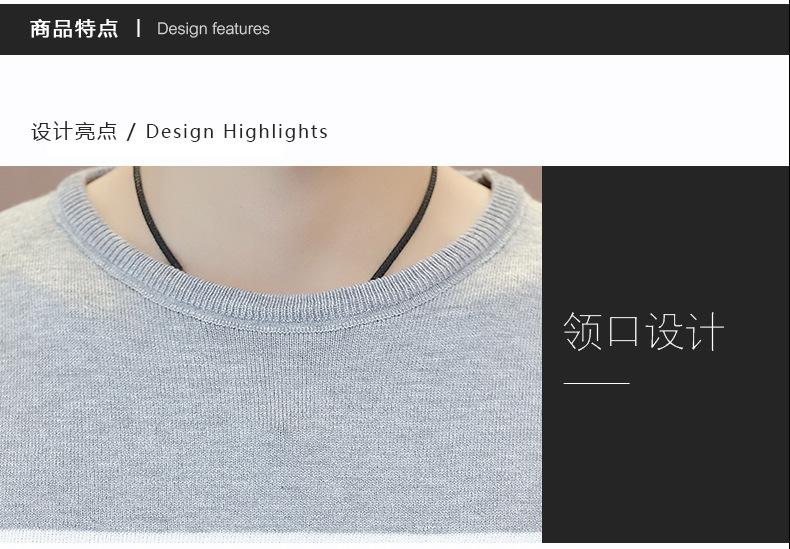Click the vertical divider in header bar
This screenshot has width=790, height=549.
(x=138, y=28)
